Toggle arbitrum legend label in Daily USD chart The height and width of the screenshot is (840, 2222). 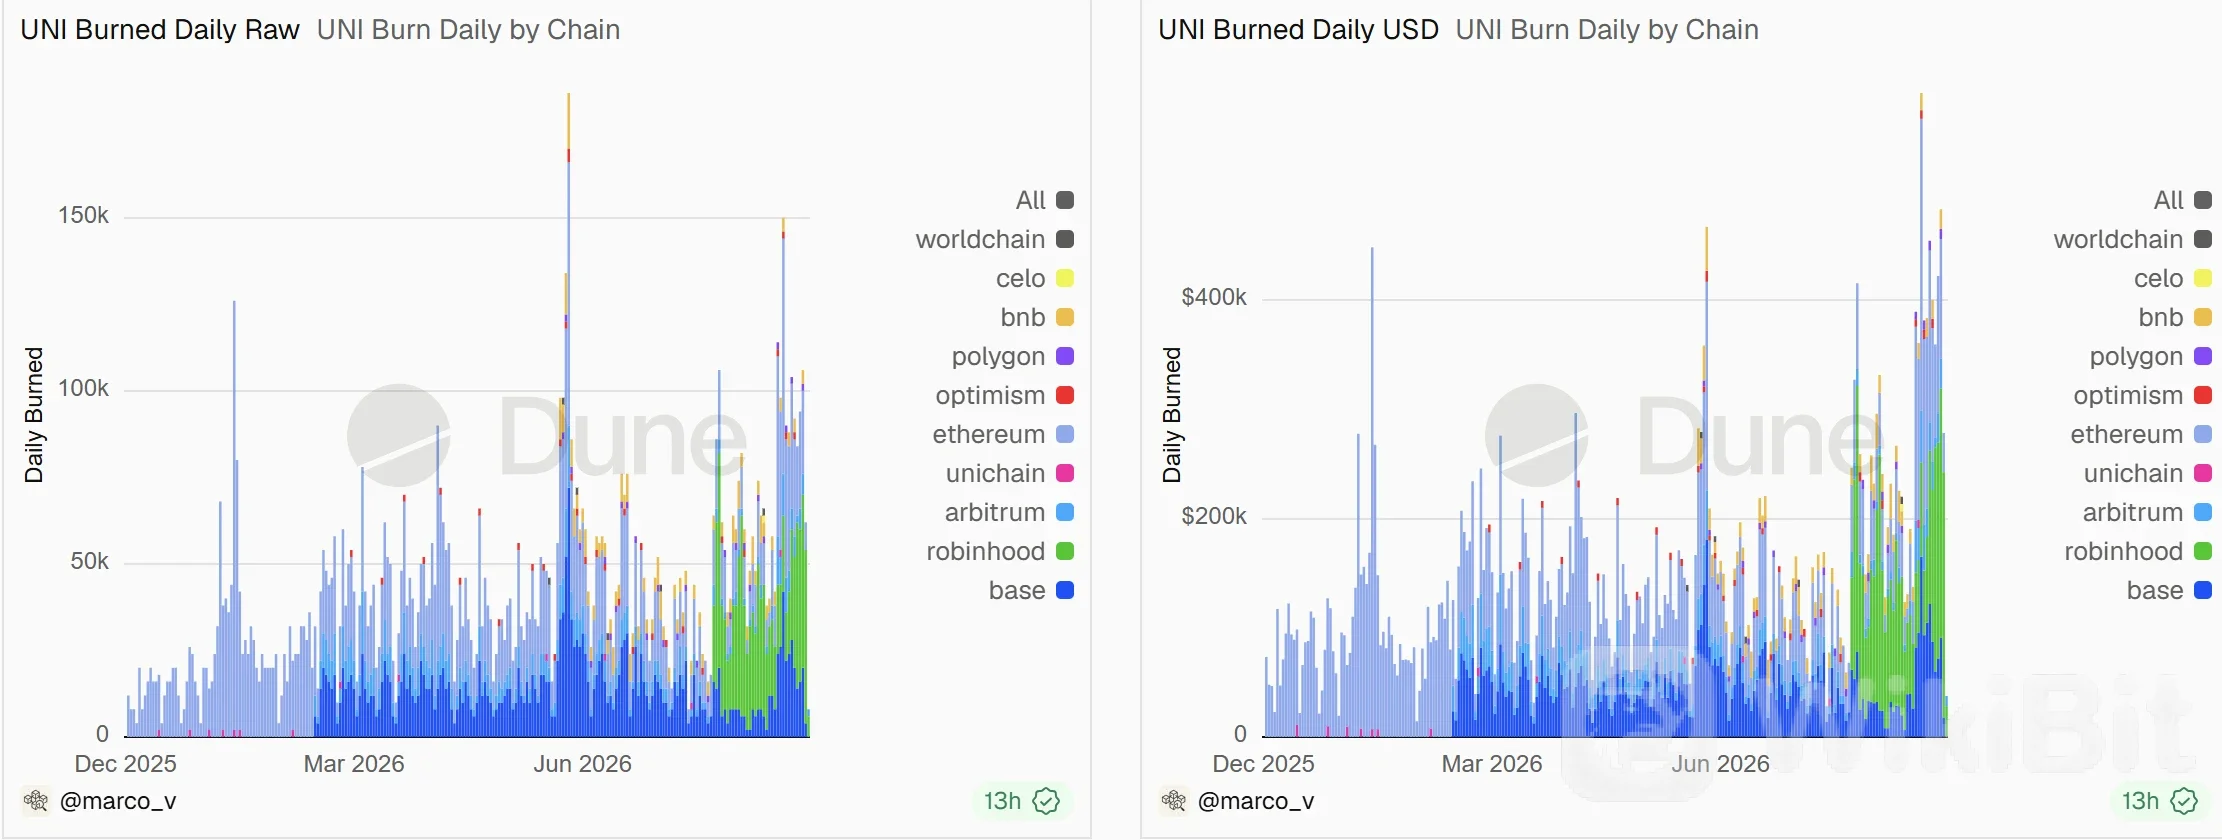[2133, 512]
